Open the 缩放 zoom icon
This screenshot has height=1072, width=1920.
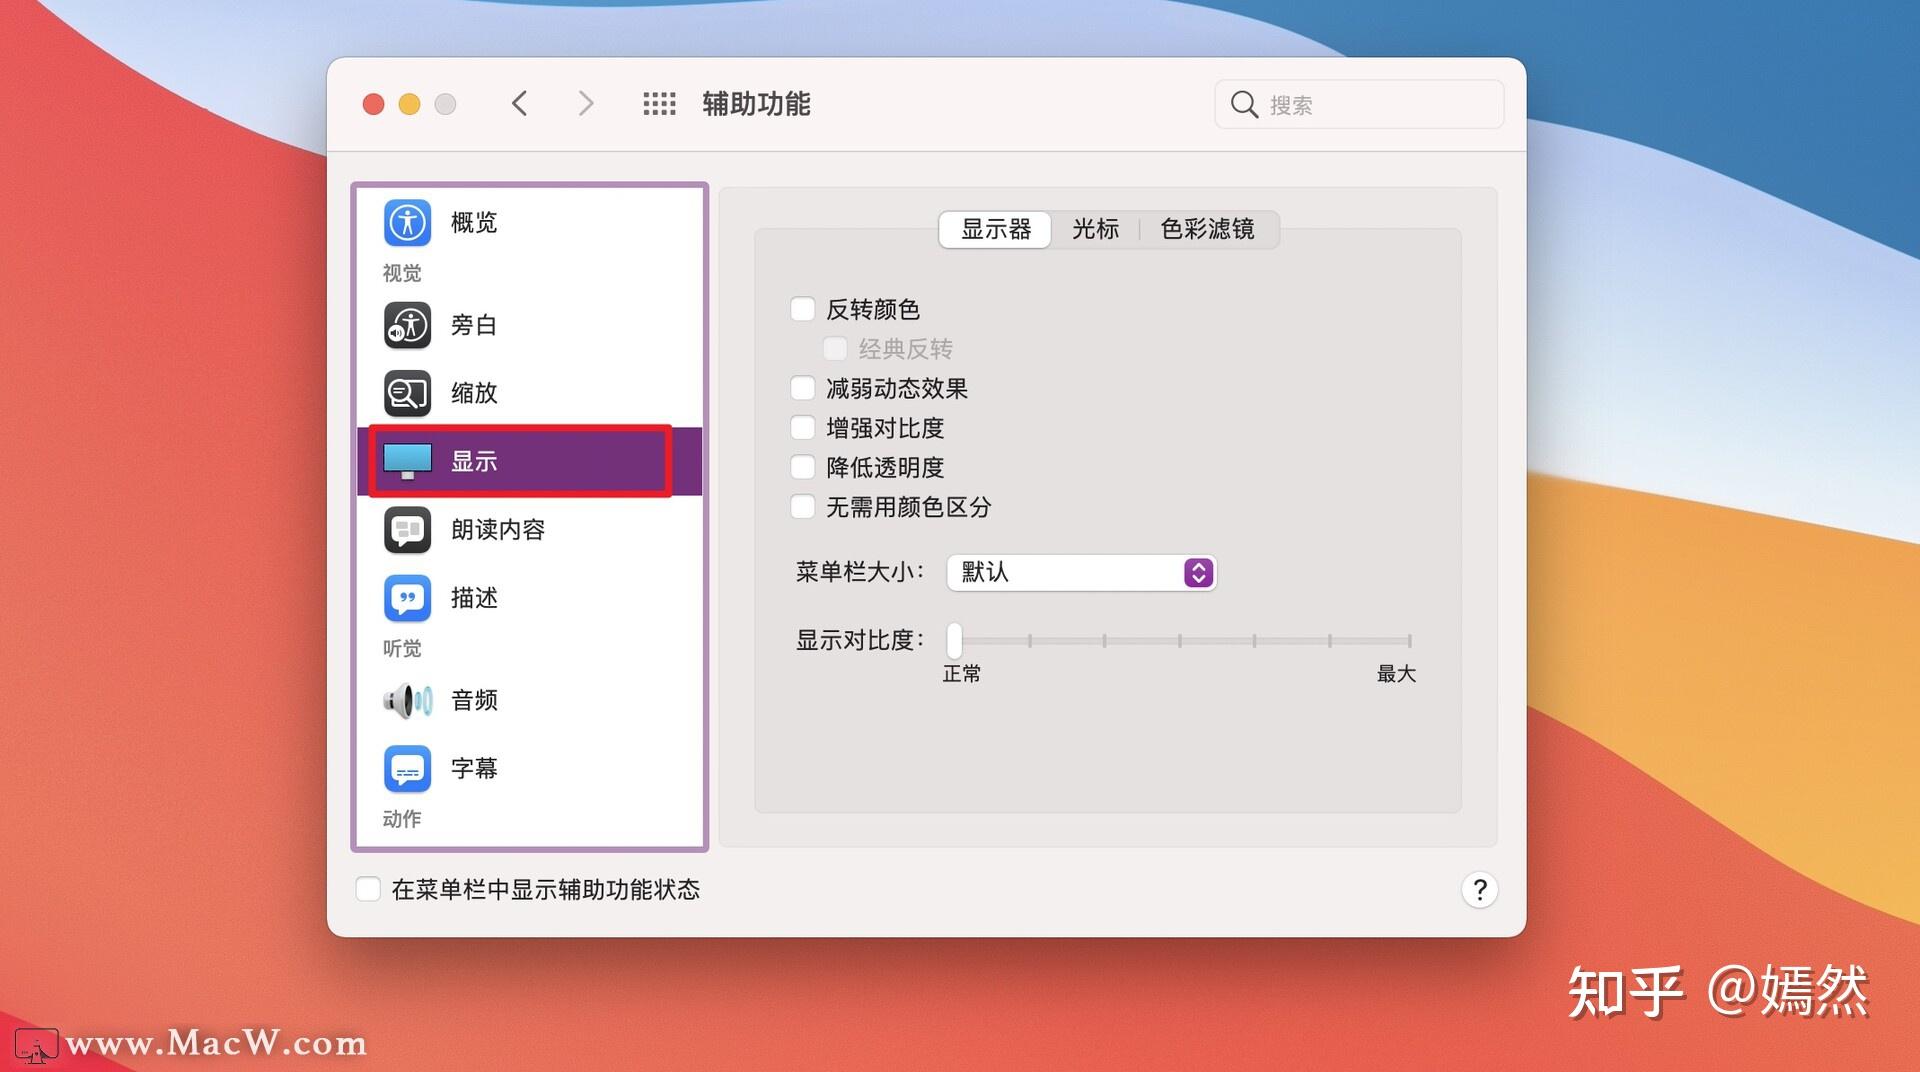[x=407, y=393]
